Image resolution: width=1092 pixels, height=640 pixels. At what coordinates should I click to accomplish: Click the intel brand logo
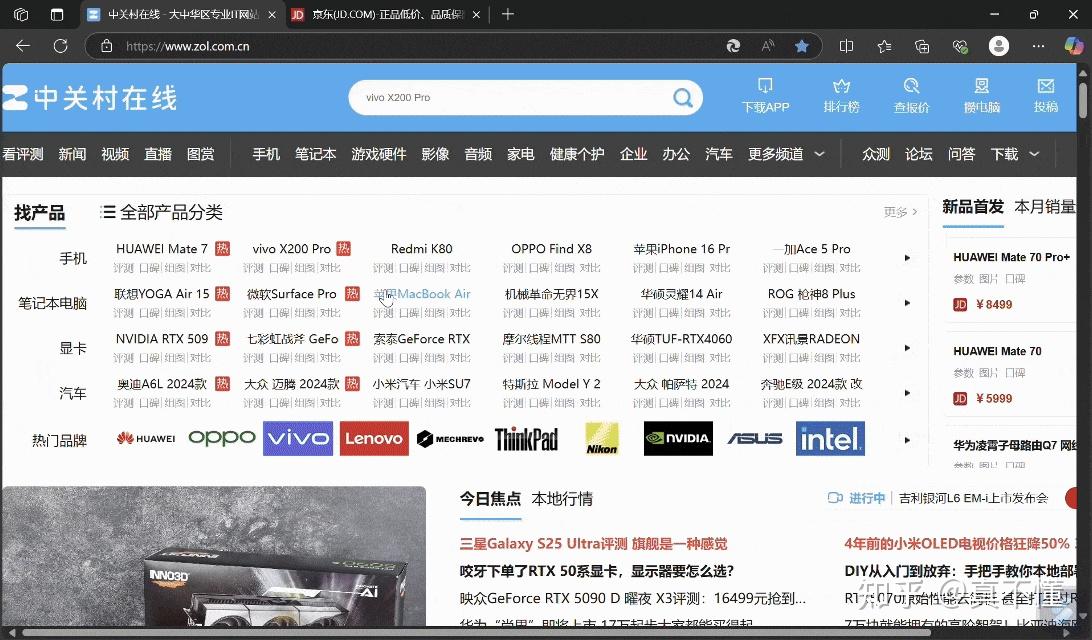(830, 438)
